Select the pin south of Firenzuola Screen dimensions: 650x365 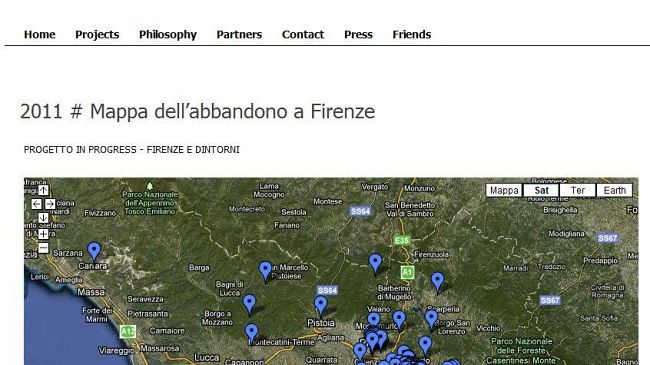point(437,282)
